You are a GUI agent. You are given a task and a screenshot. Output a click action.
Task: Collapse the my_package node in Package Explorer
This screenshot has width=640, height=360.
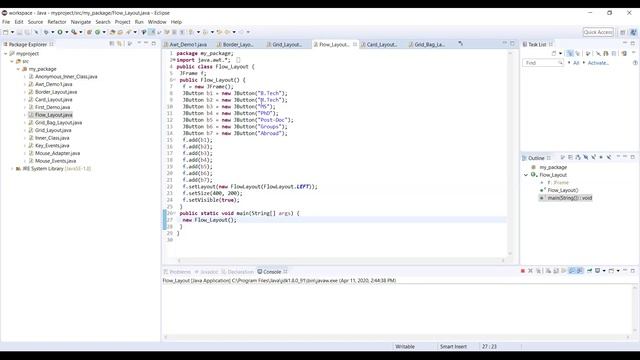(18, 69)
